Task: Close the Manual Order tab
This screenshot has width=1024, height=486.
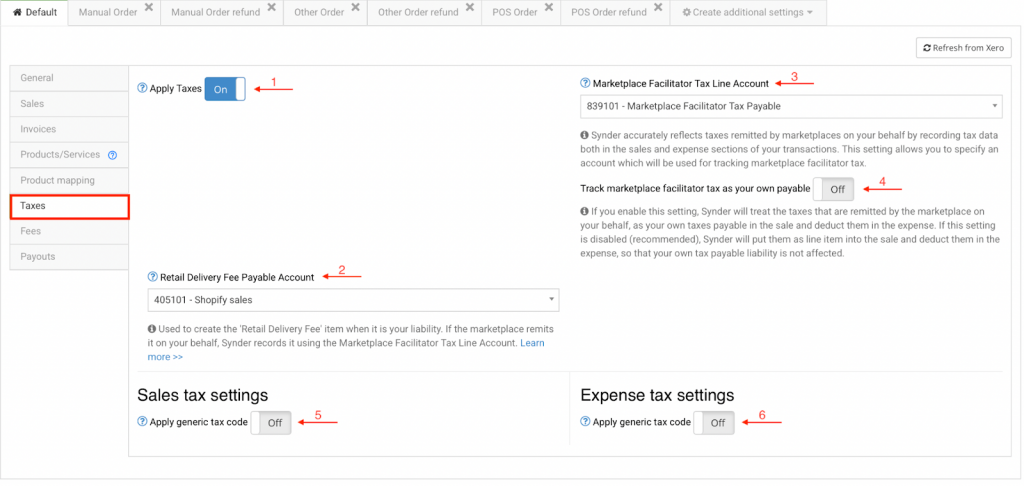Action: [149, 8]
